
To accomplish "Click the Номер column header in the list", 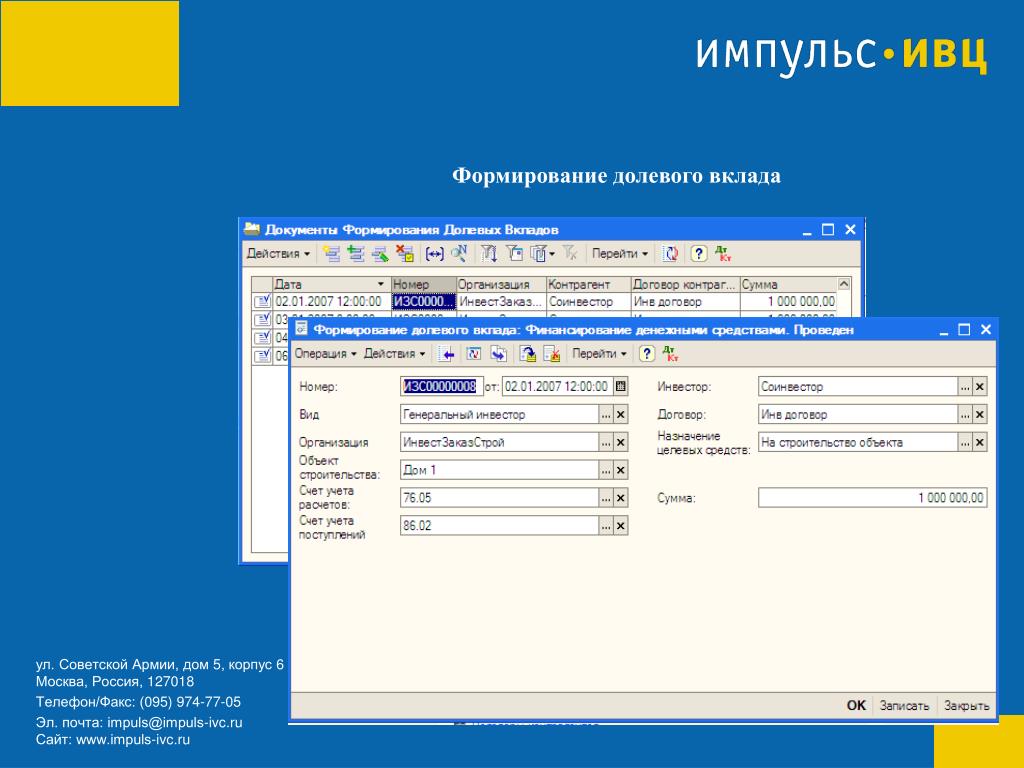I will [423, 285].
